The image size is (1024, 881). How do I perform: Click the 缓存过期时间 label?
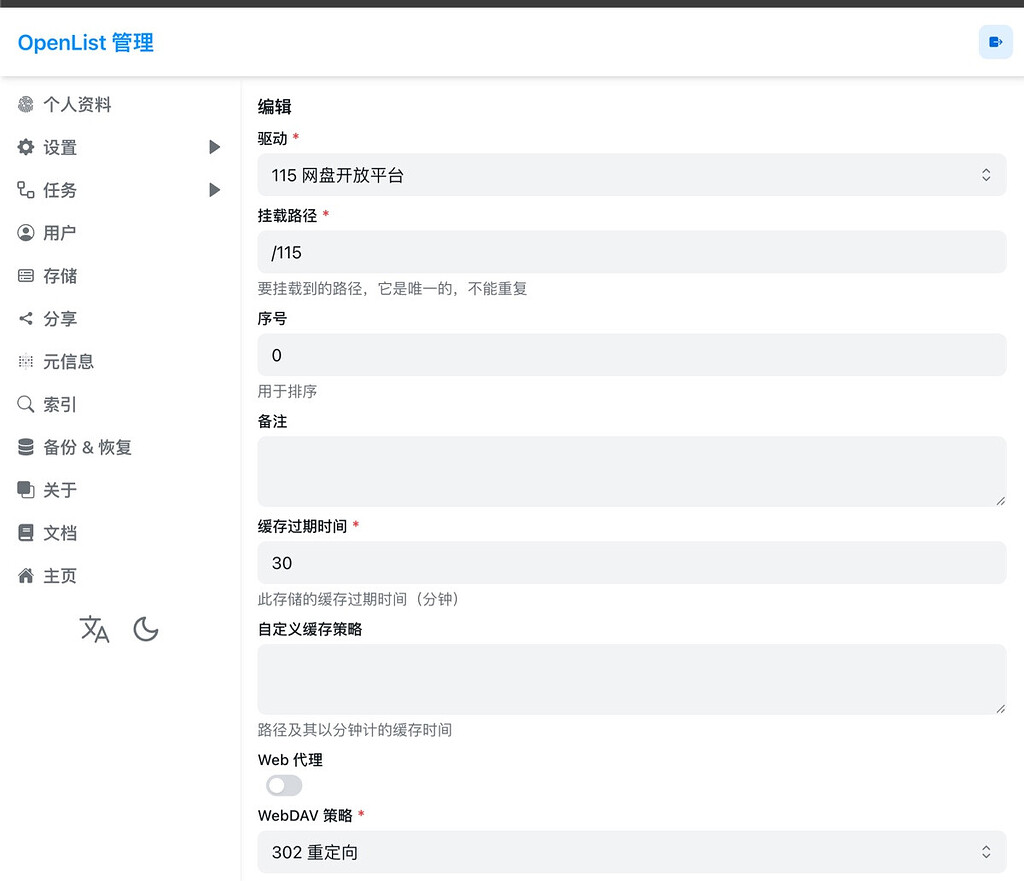click(302, 526)
